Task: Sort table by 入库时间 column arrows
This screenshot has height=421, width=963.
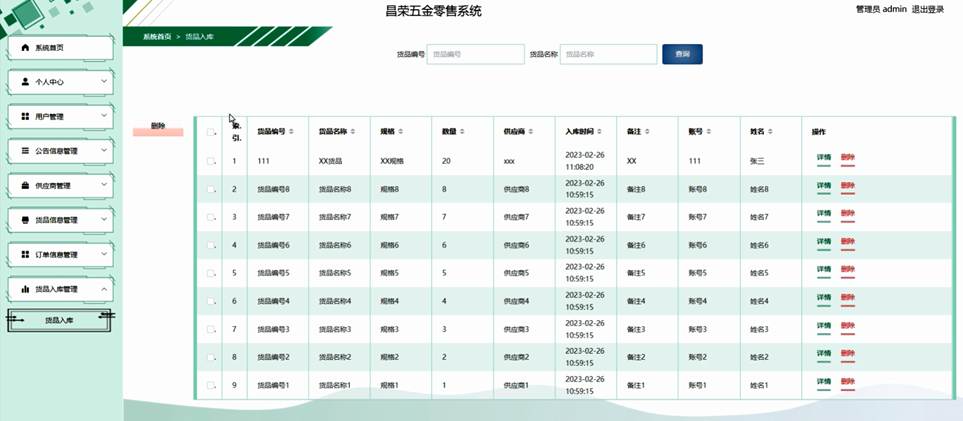Action: pyautogui.click(x=599, y=132)
